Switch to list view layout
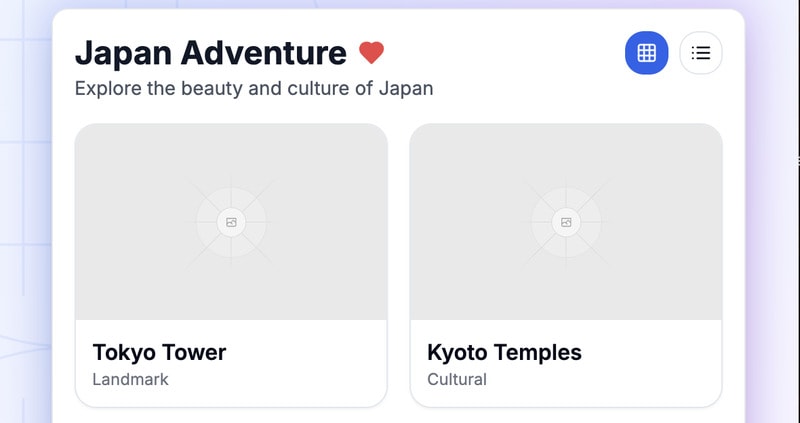This screenshot has width=800, height=423. point(701,53)
